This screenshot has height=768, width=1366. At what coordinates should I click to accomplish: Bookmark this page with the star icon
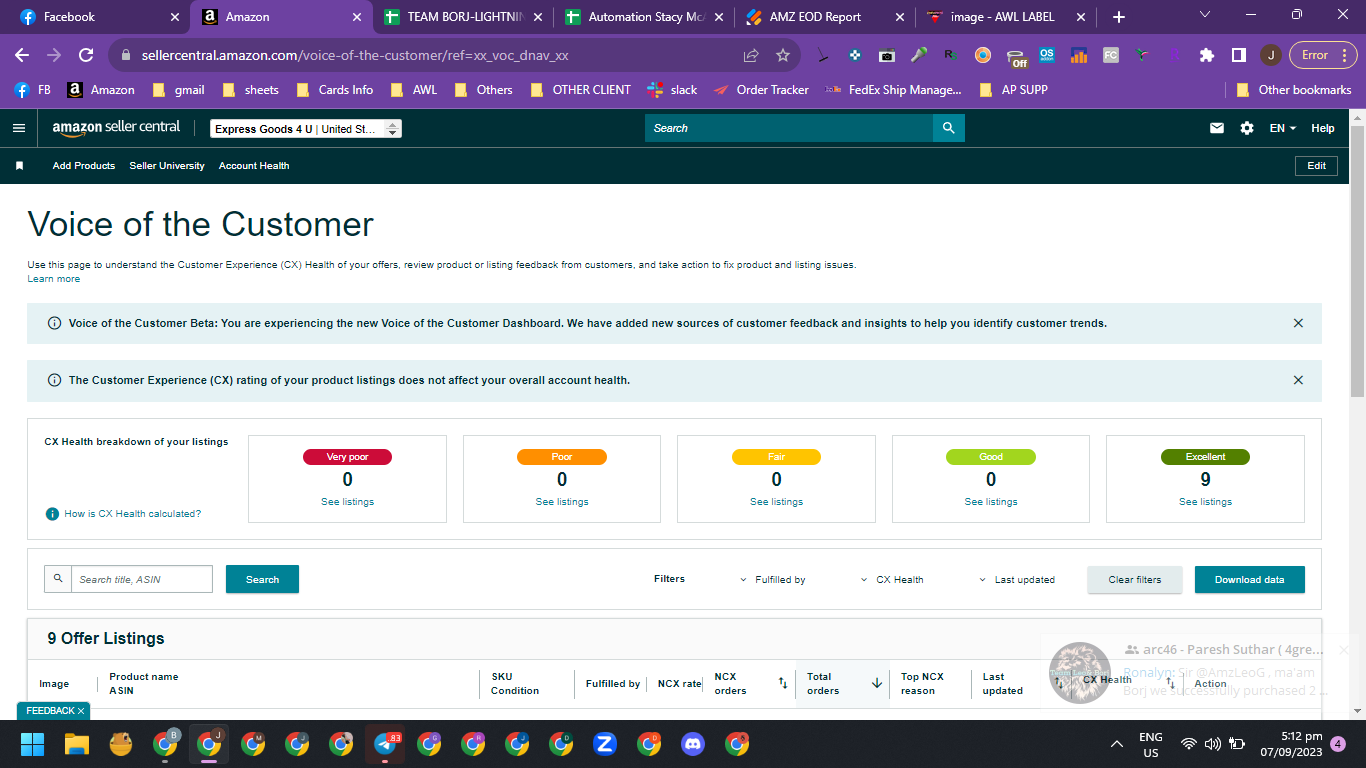[783, 55]
